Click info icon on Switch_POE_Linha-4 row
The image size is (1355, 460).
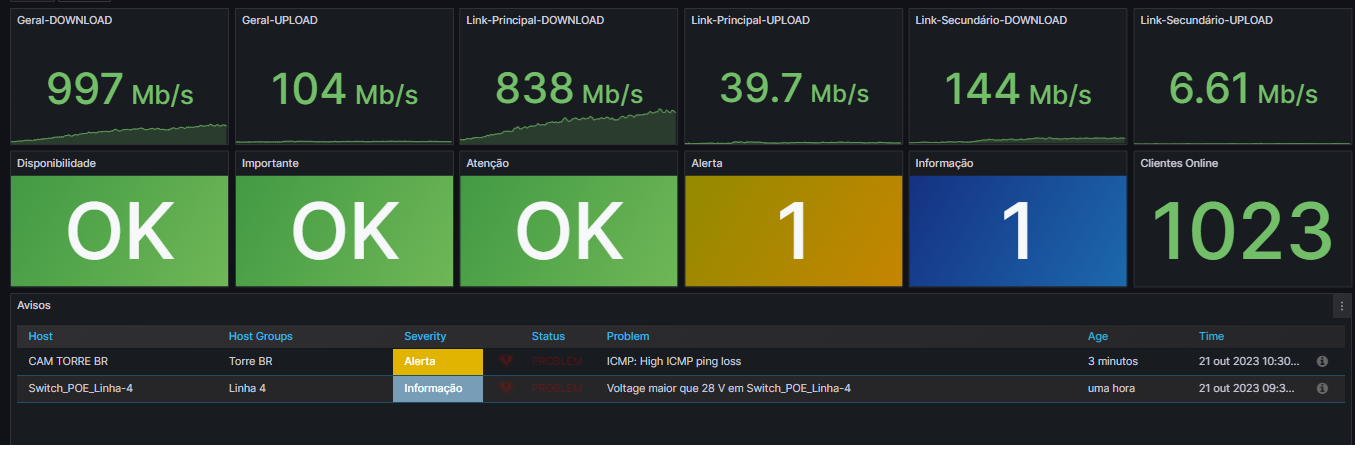pyautogui.click(x=1322, y=388)
